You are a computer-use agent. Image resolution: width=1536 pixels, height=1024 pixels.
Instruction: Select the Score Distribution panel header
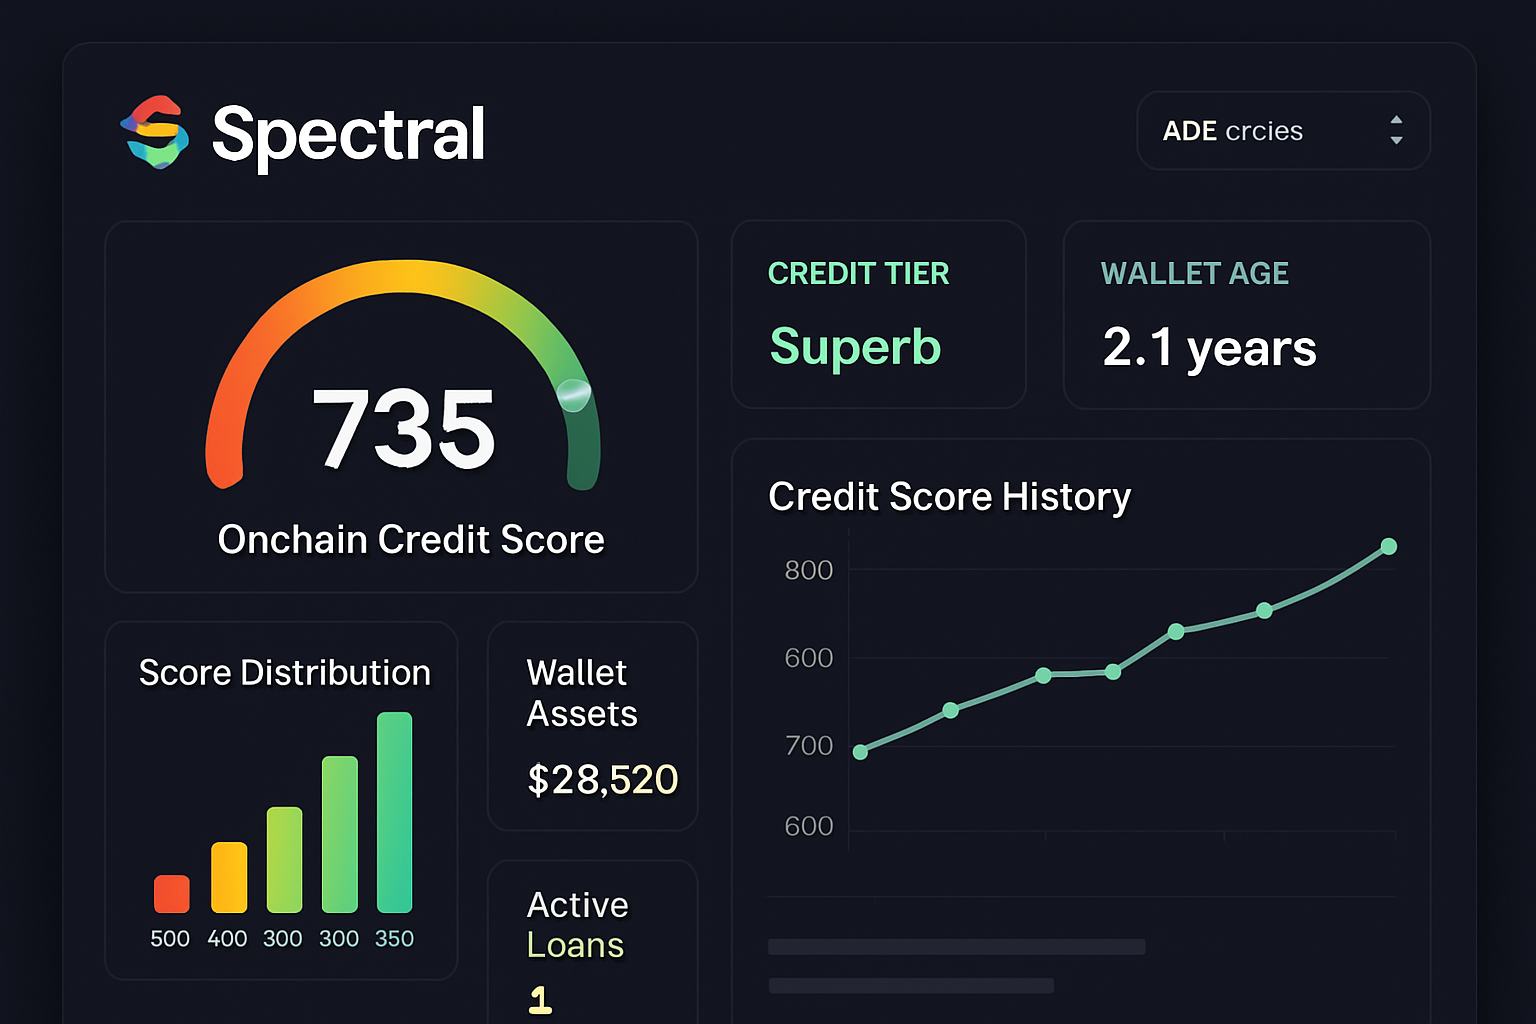(283, 672)
